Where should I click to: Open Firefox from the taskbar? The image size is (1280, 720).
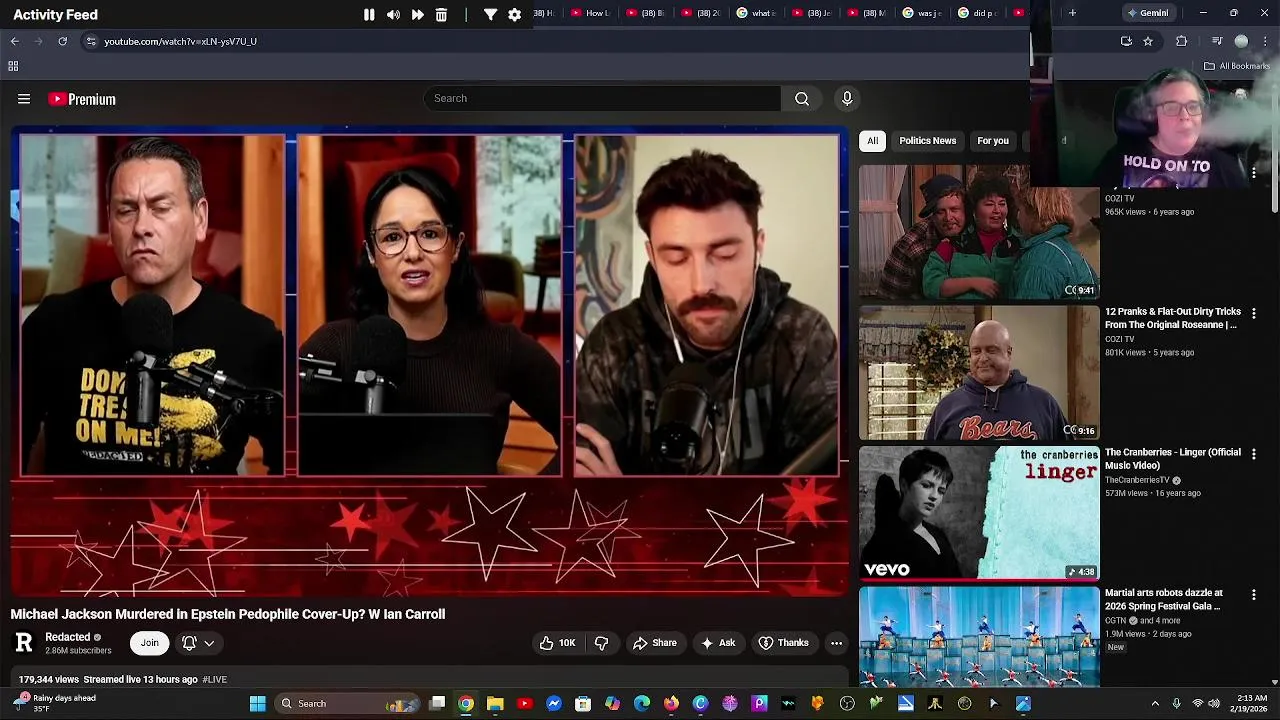pos(671,704)
